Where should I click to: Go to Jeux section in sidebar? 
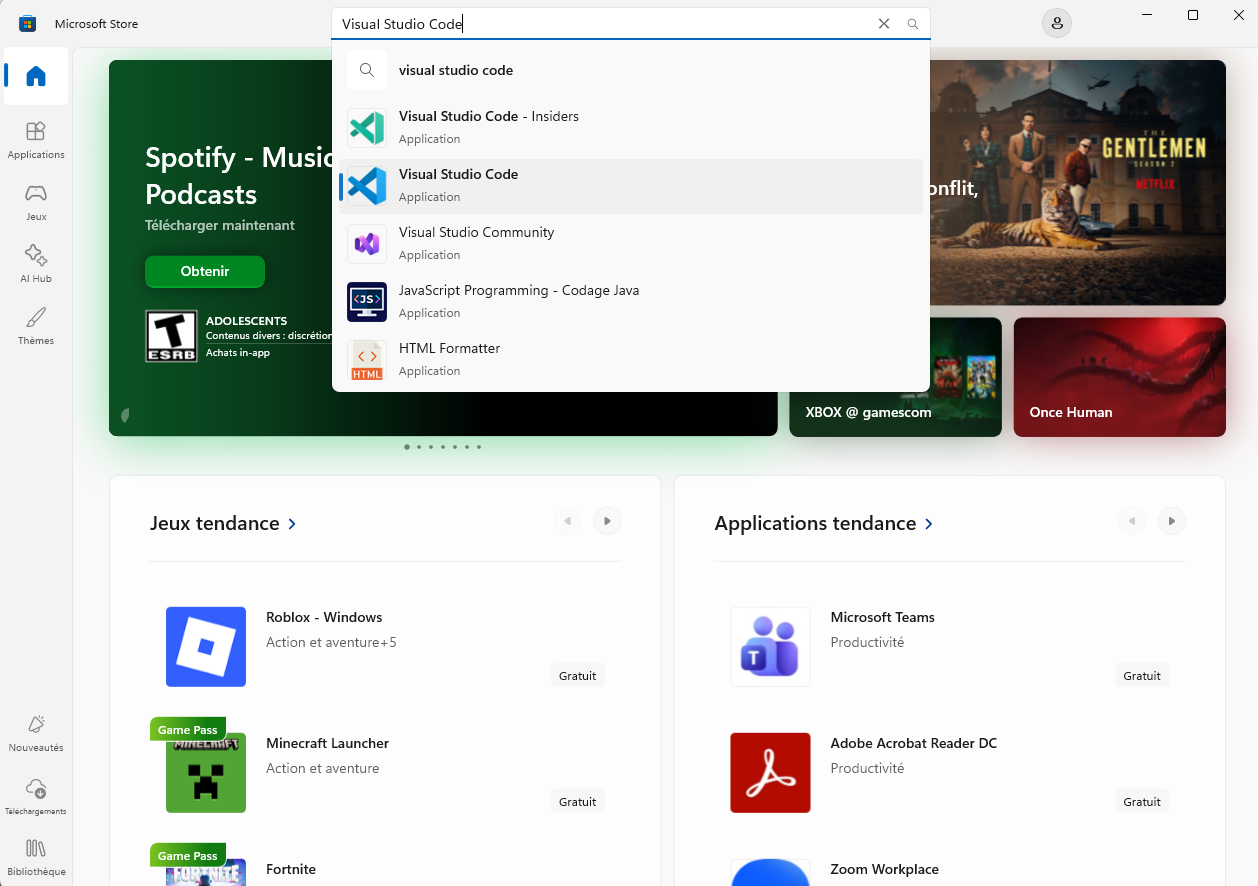coord(36,202)
